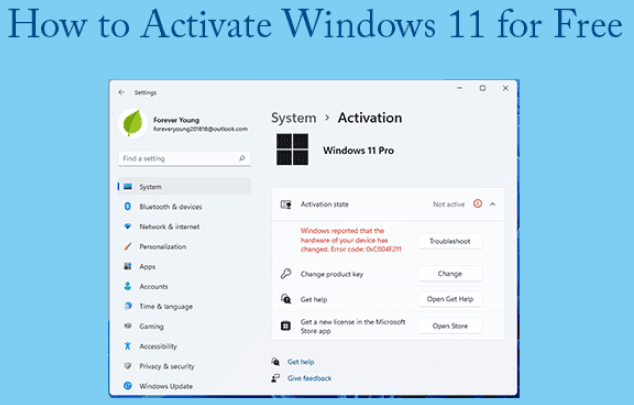Open the Apps settings page
Viewport: 634px width, 405px height.
tap(147, 266)
